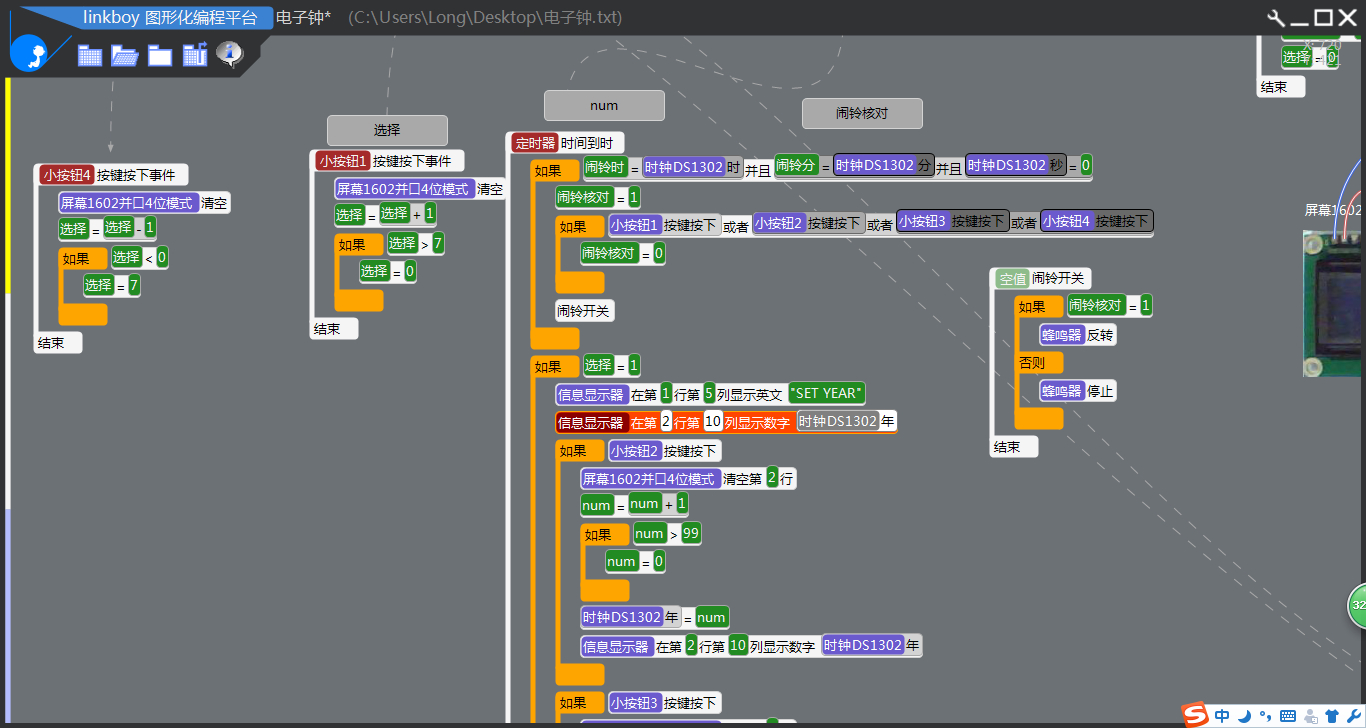Select the 屏幕1602 LCD module image

1334,303
